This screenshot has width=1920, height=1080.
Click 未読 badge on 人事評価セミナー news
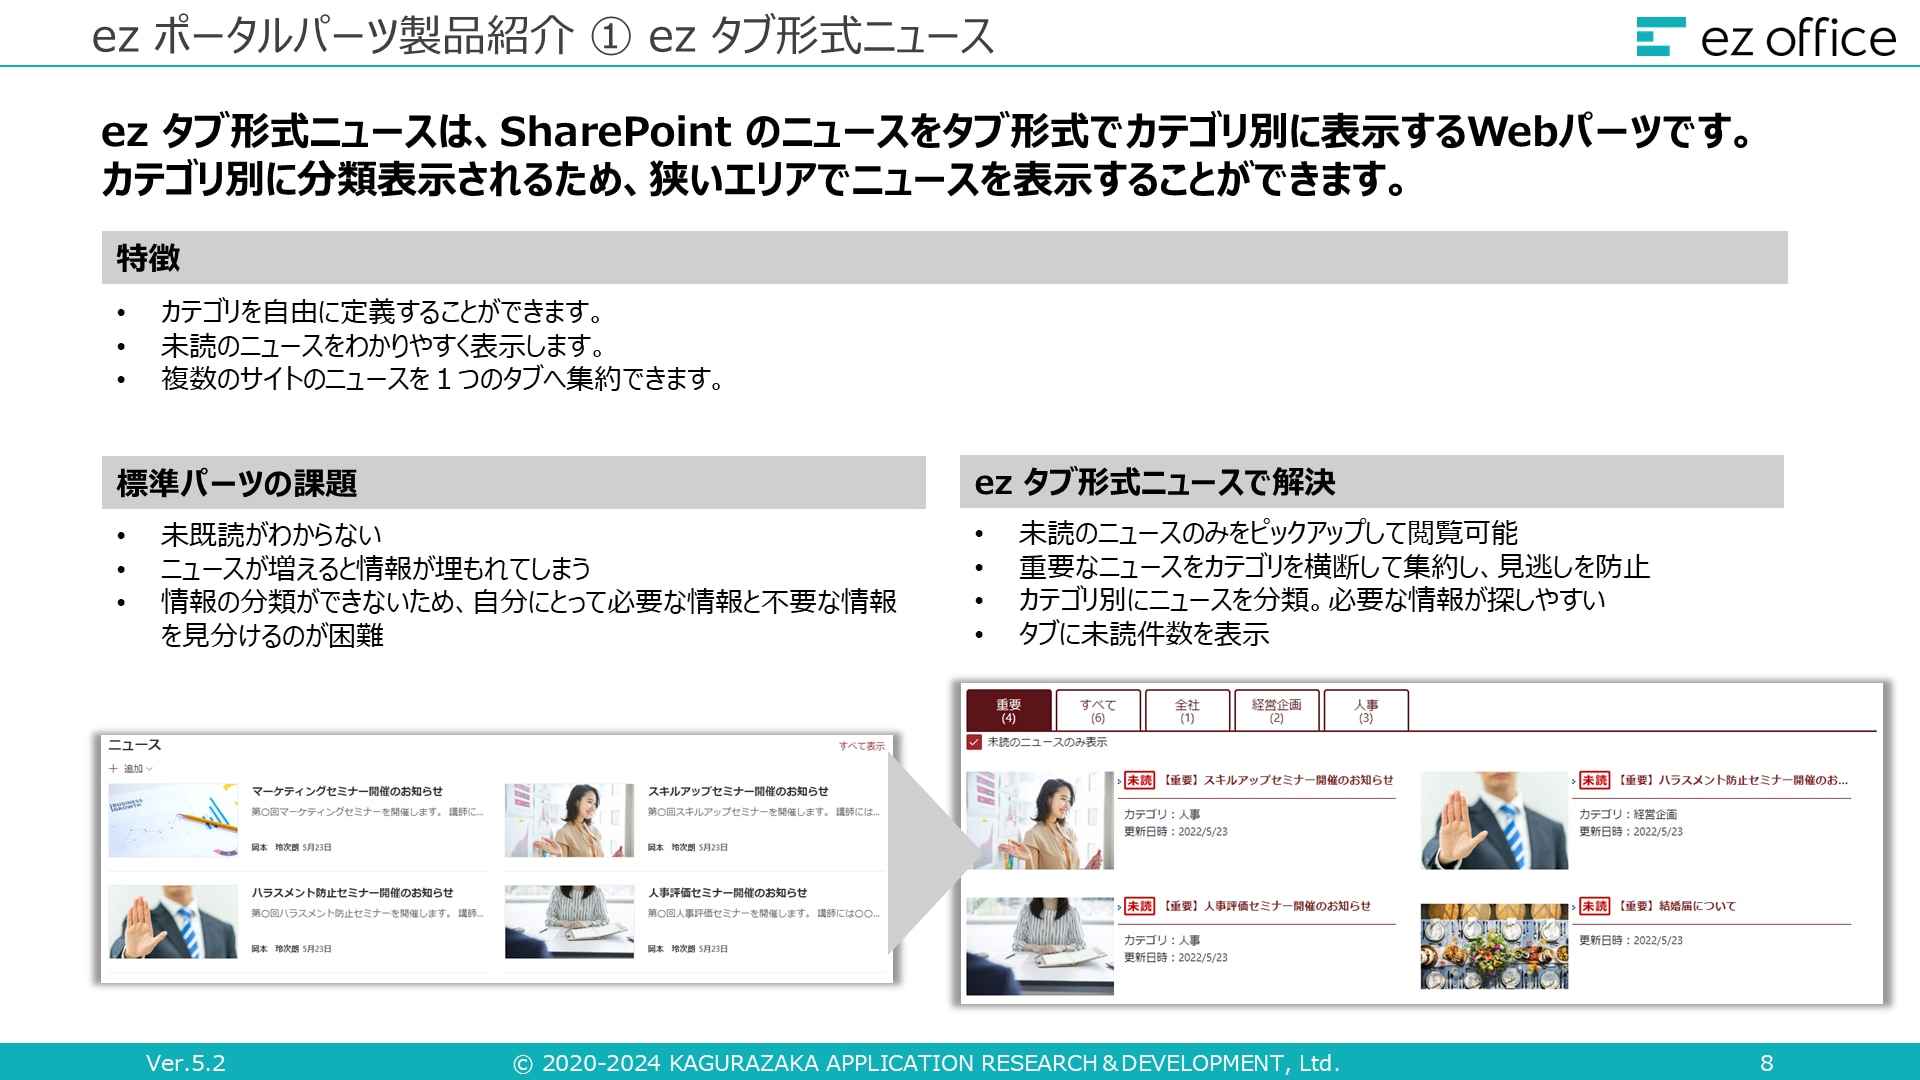(x=1139, y=906)
